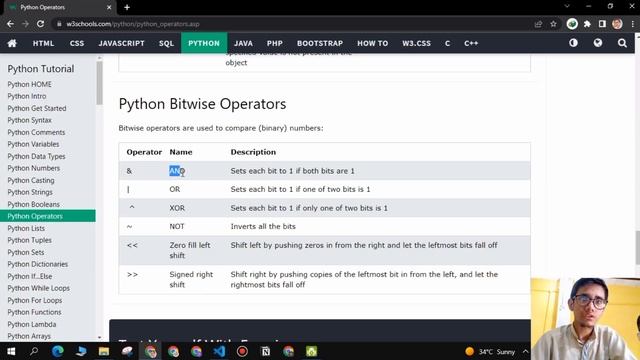Open Python Strings link
Image resolution: width=640 pixels, height=360 pixels.
tap(30, 192)
